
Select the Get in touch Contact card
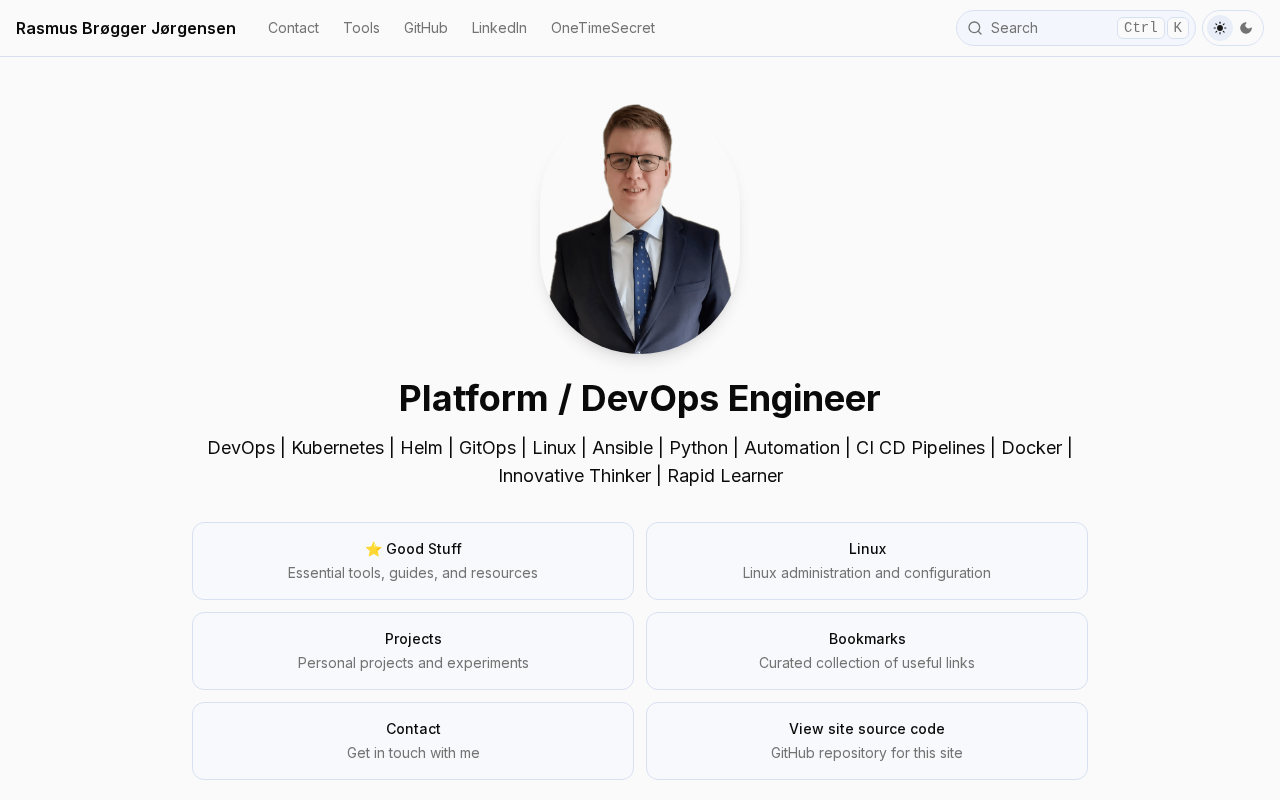[413, 741]
